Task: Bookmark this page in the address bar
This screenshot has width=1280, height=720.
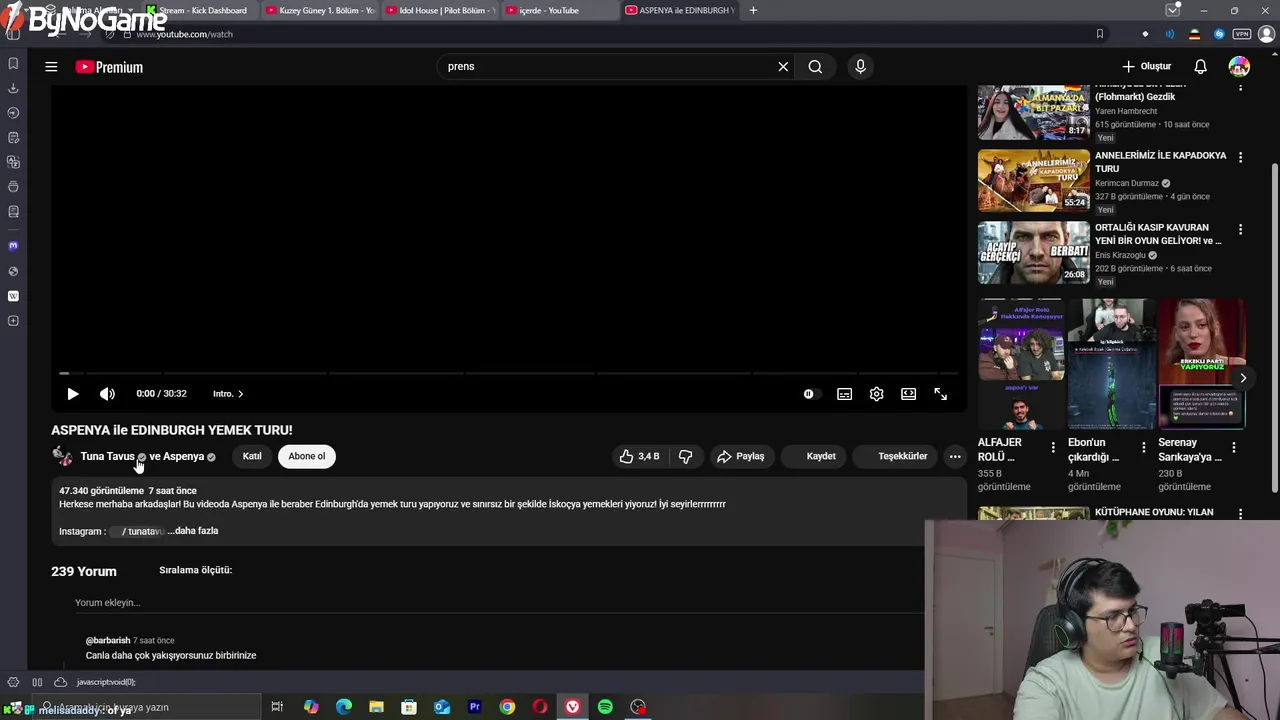Action: pyautogui.click(x=1099, y=34)
